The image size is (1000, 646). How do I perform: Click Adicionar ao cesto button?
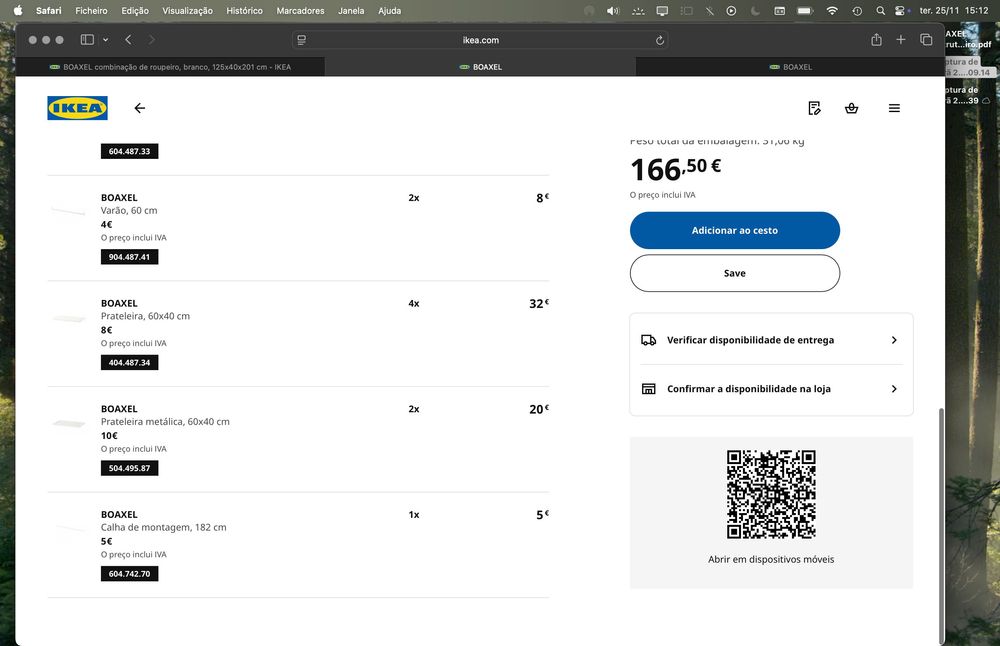[x=735, y=230]
